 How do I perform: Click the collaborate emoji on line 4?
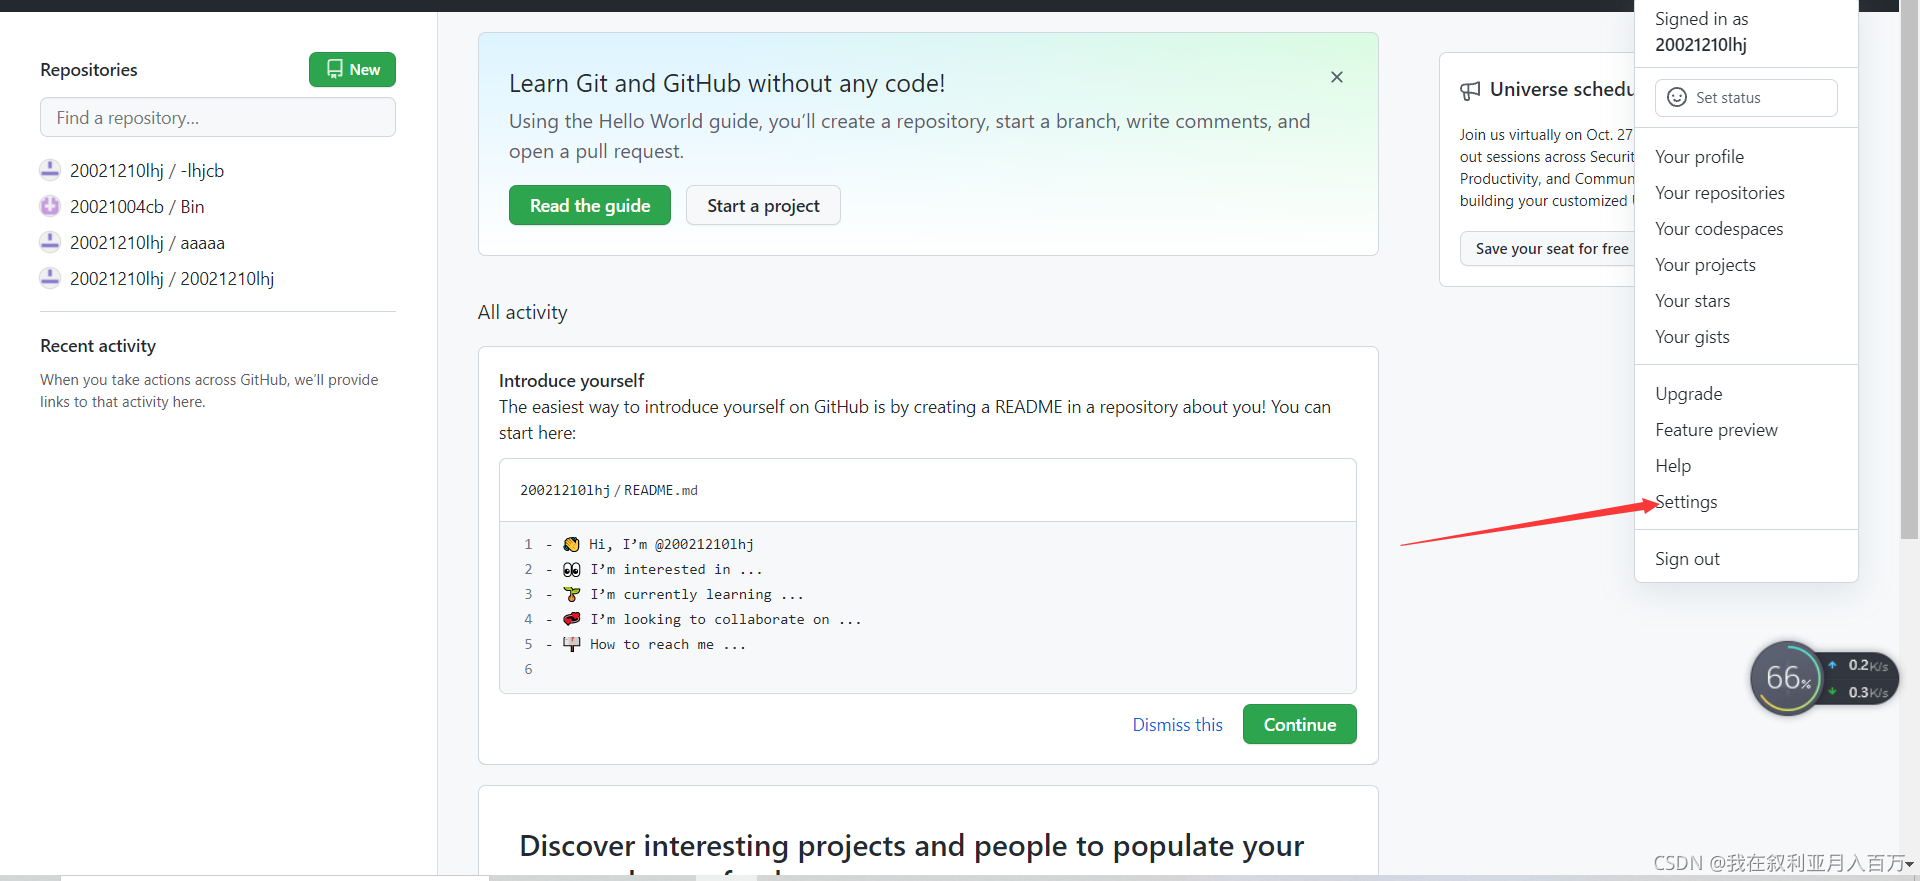[x=571, y=619]
